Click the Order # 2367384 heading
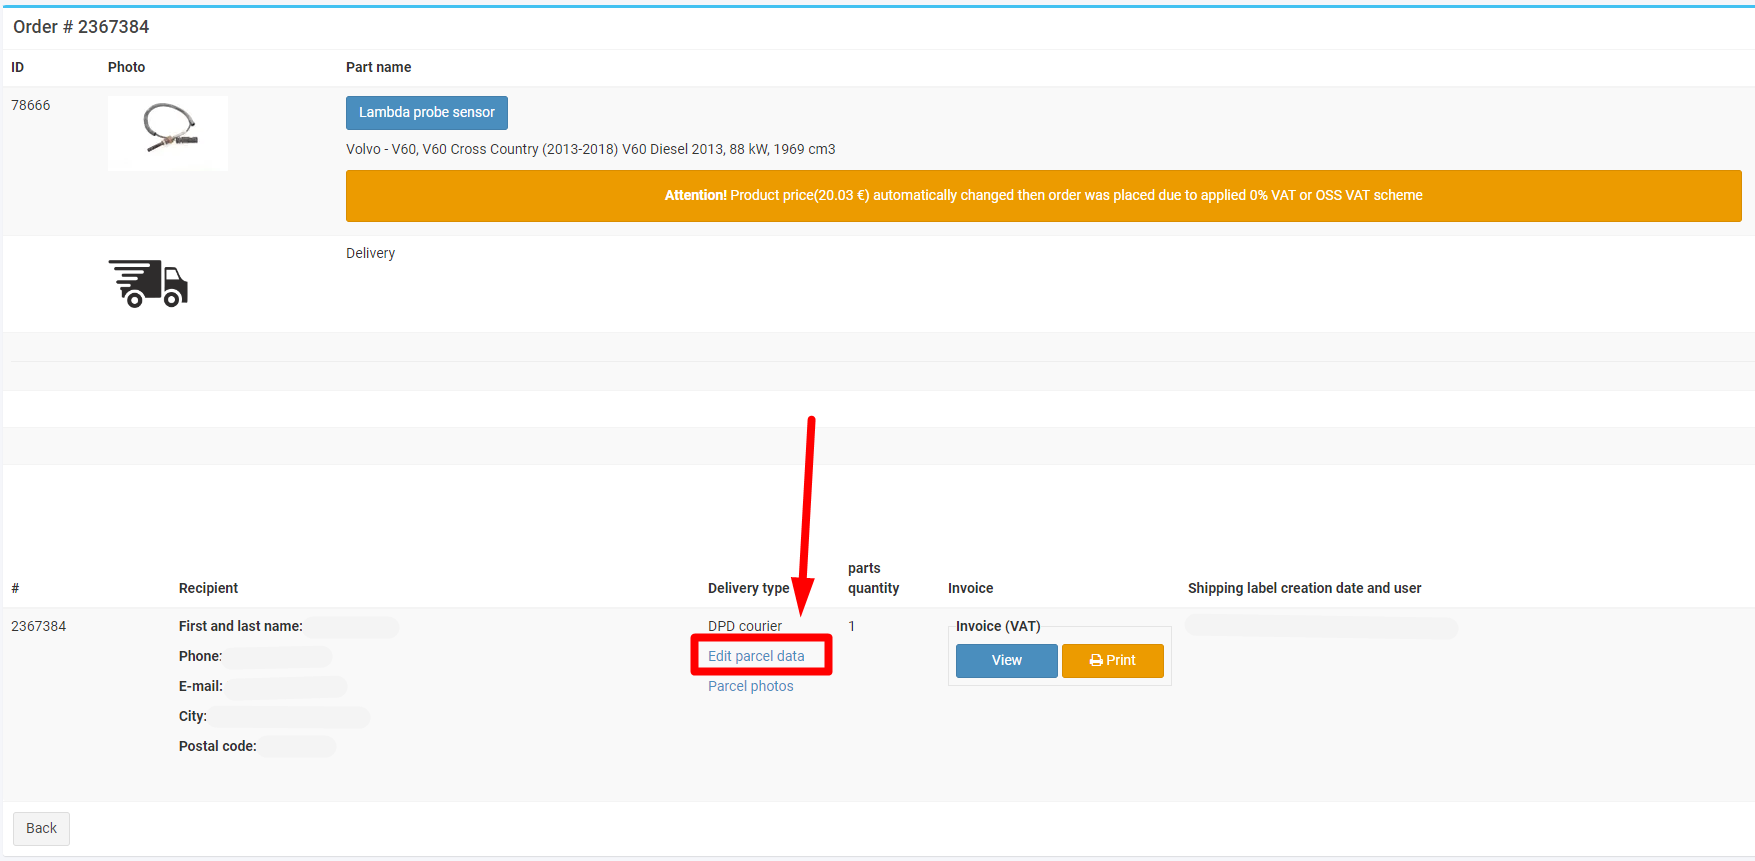 [81, 27]
